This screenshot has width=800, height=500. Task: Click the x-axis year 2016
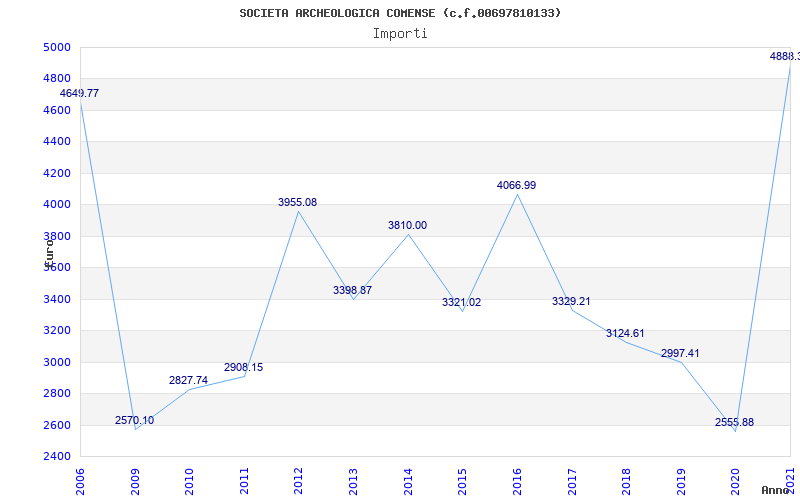pyautogui.click(x=517, y=481)
